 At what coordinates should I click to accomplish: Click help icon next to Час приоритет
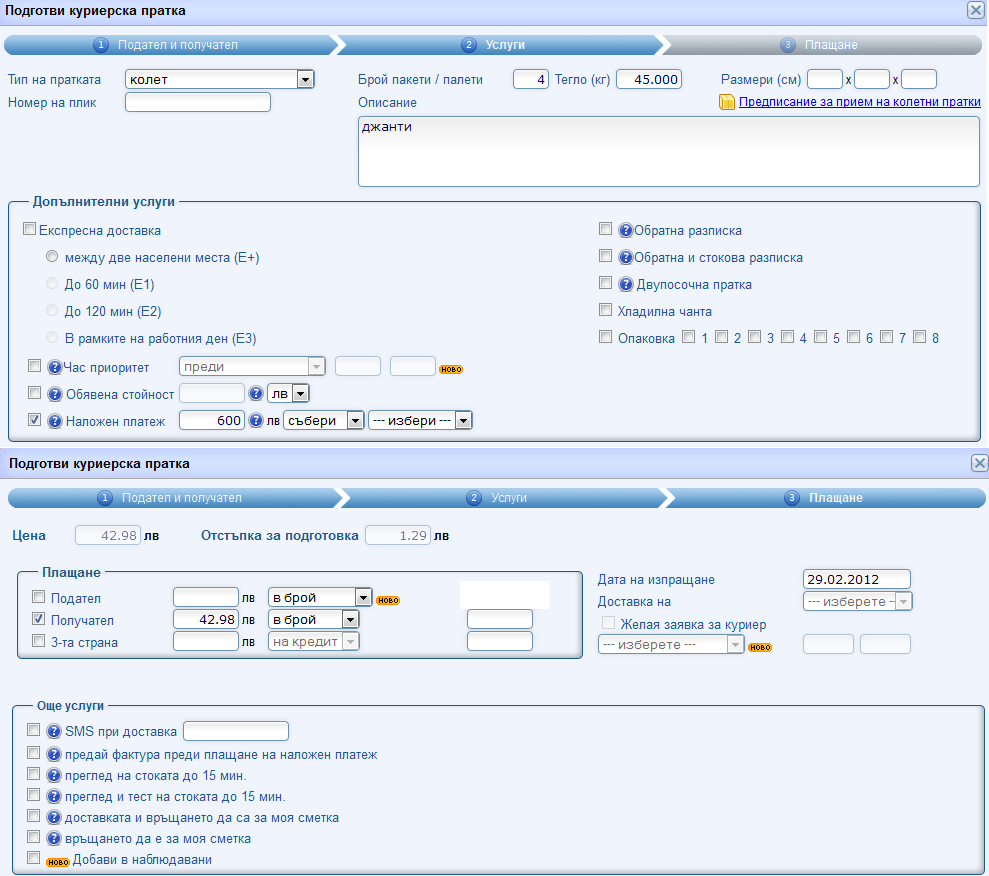click(x=54, y=366)
